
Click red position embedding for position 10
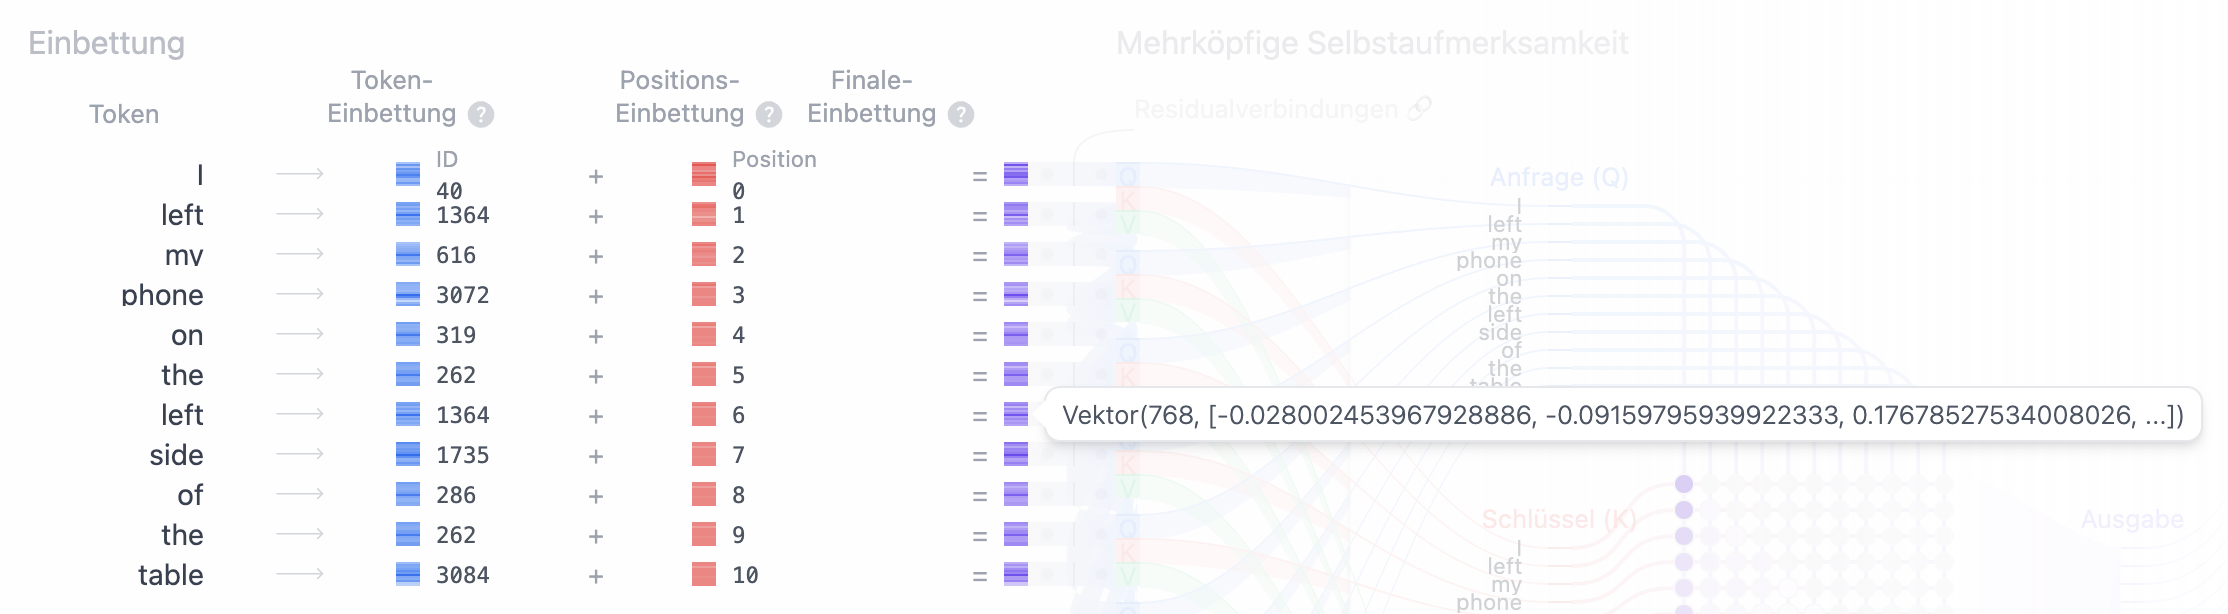(x=704, y=575)
